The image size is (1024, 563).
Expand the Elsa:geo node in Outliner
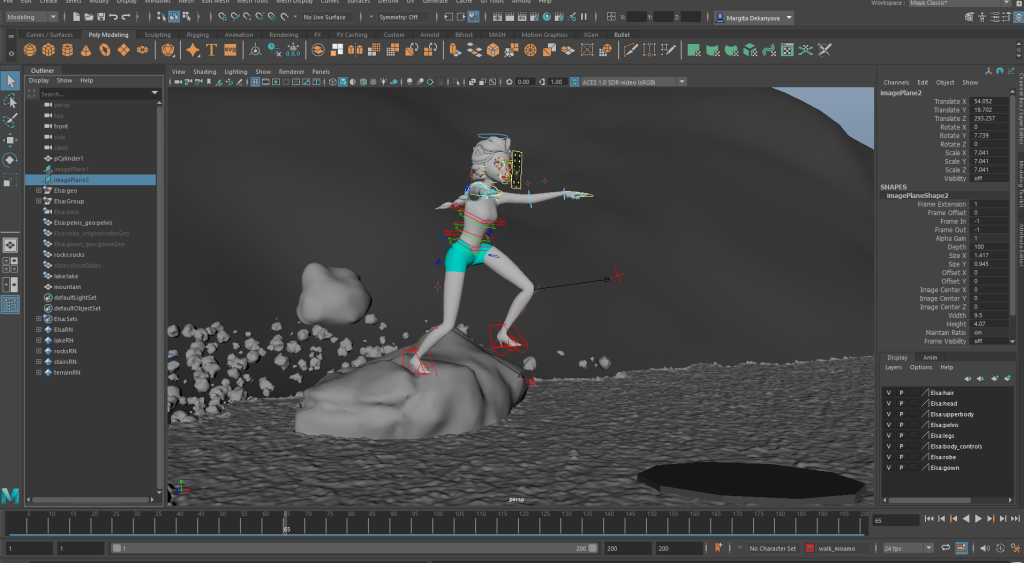tap(39, 191)
